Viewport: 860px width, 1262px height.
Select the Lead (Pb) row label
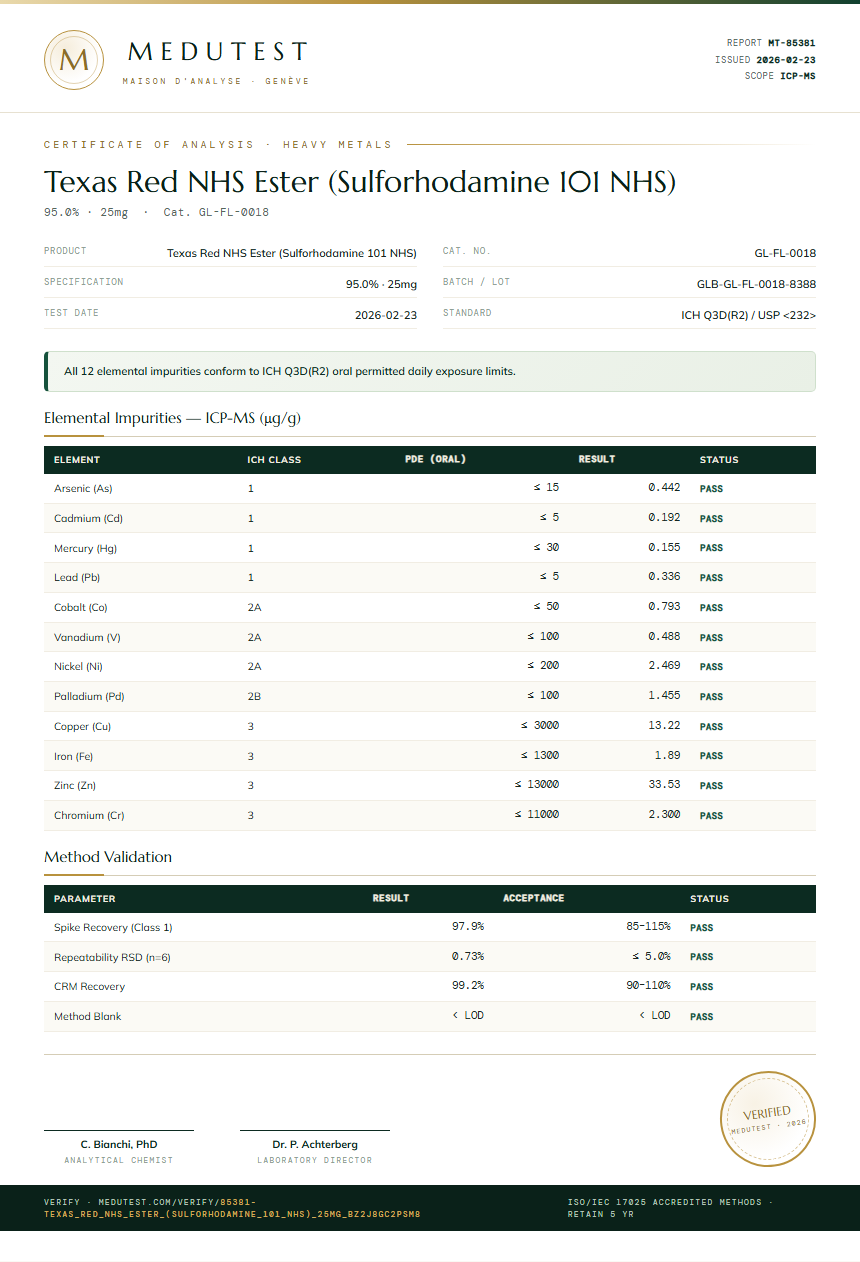(77, 578)
